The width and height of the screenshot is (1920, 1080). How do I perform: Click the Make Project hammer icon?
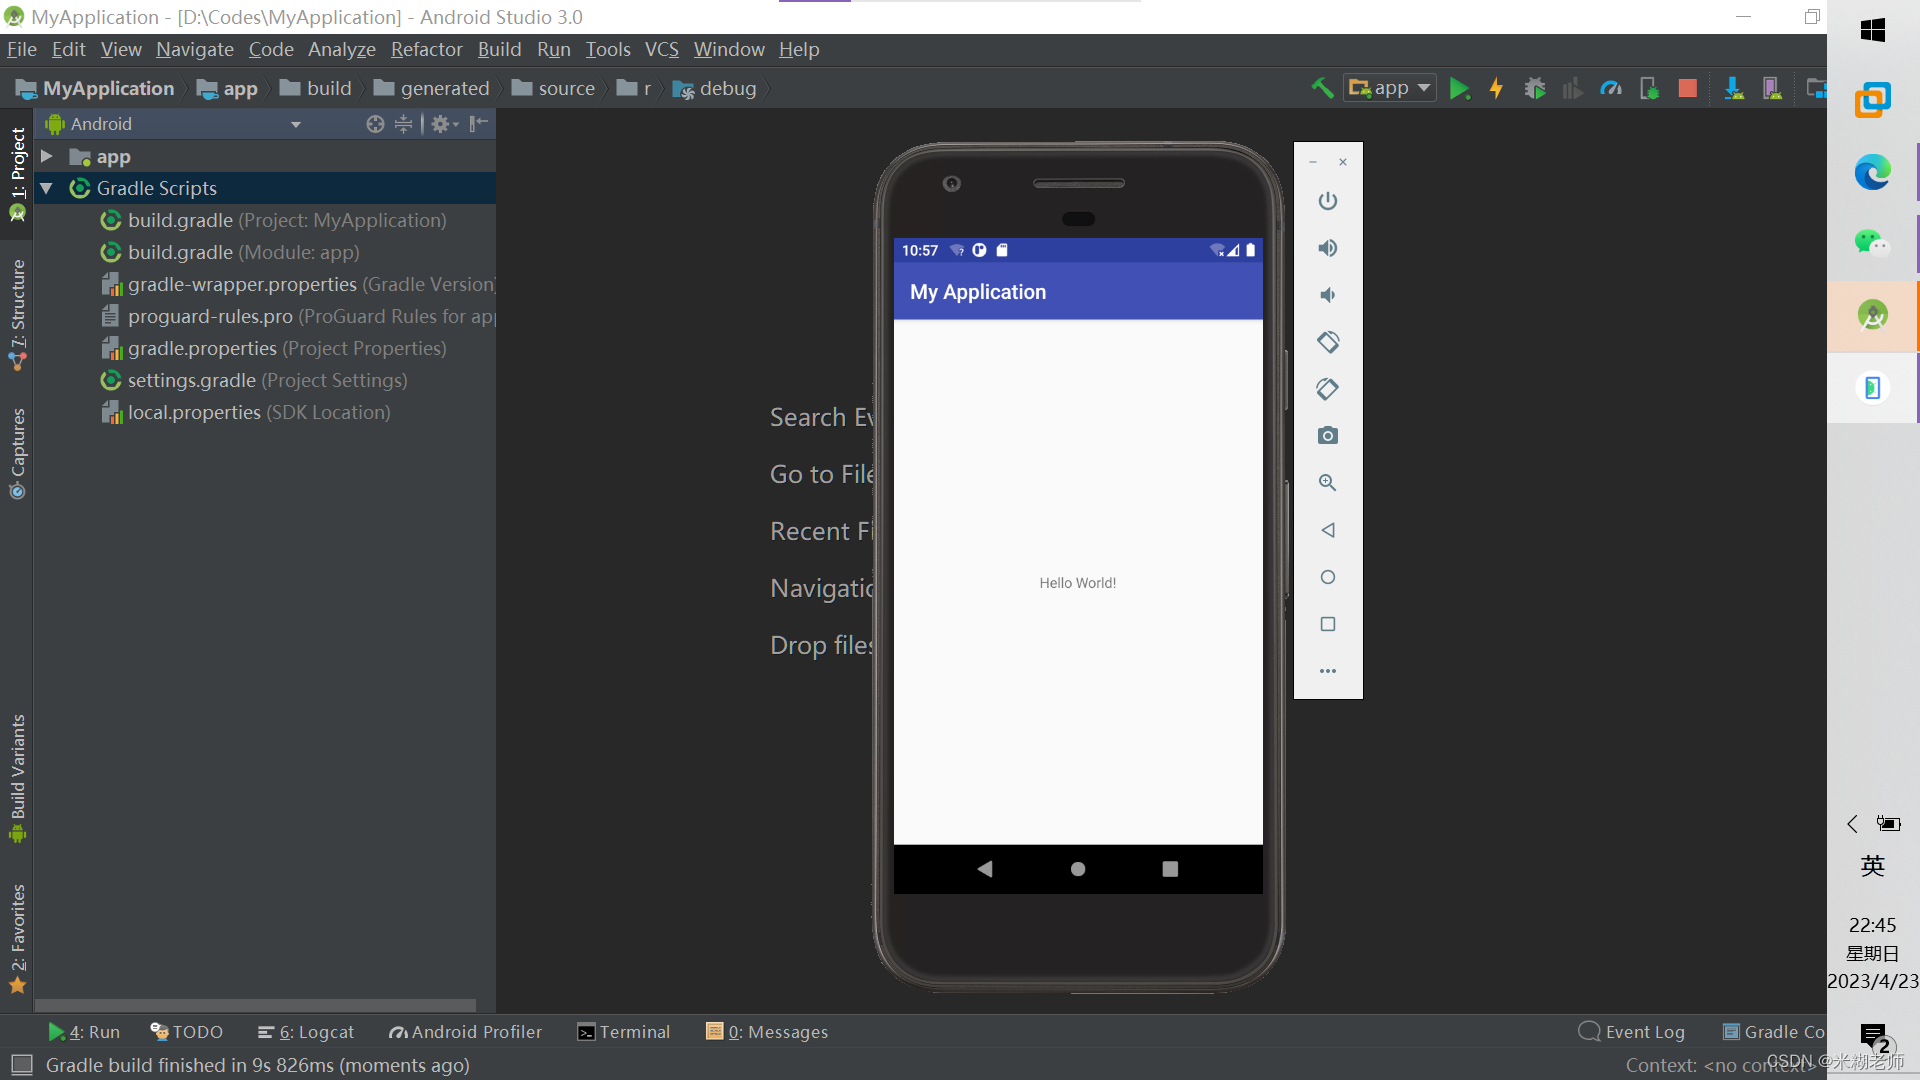pos(1322,88)
